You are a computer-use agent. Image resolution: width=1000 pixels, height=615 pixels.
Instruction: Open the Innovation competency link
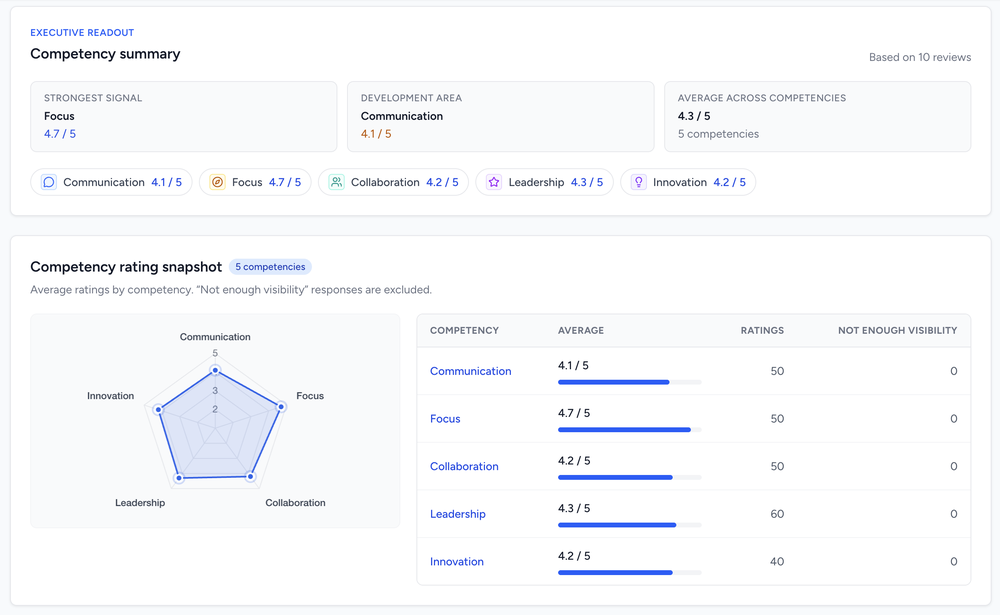pos(457,562)
